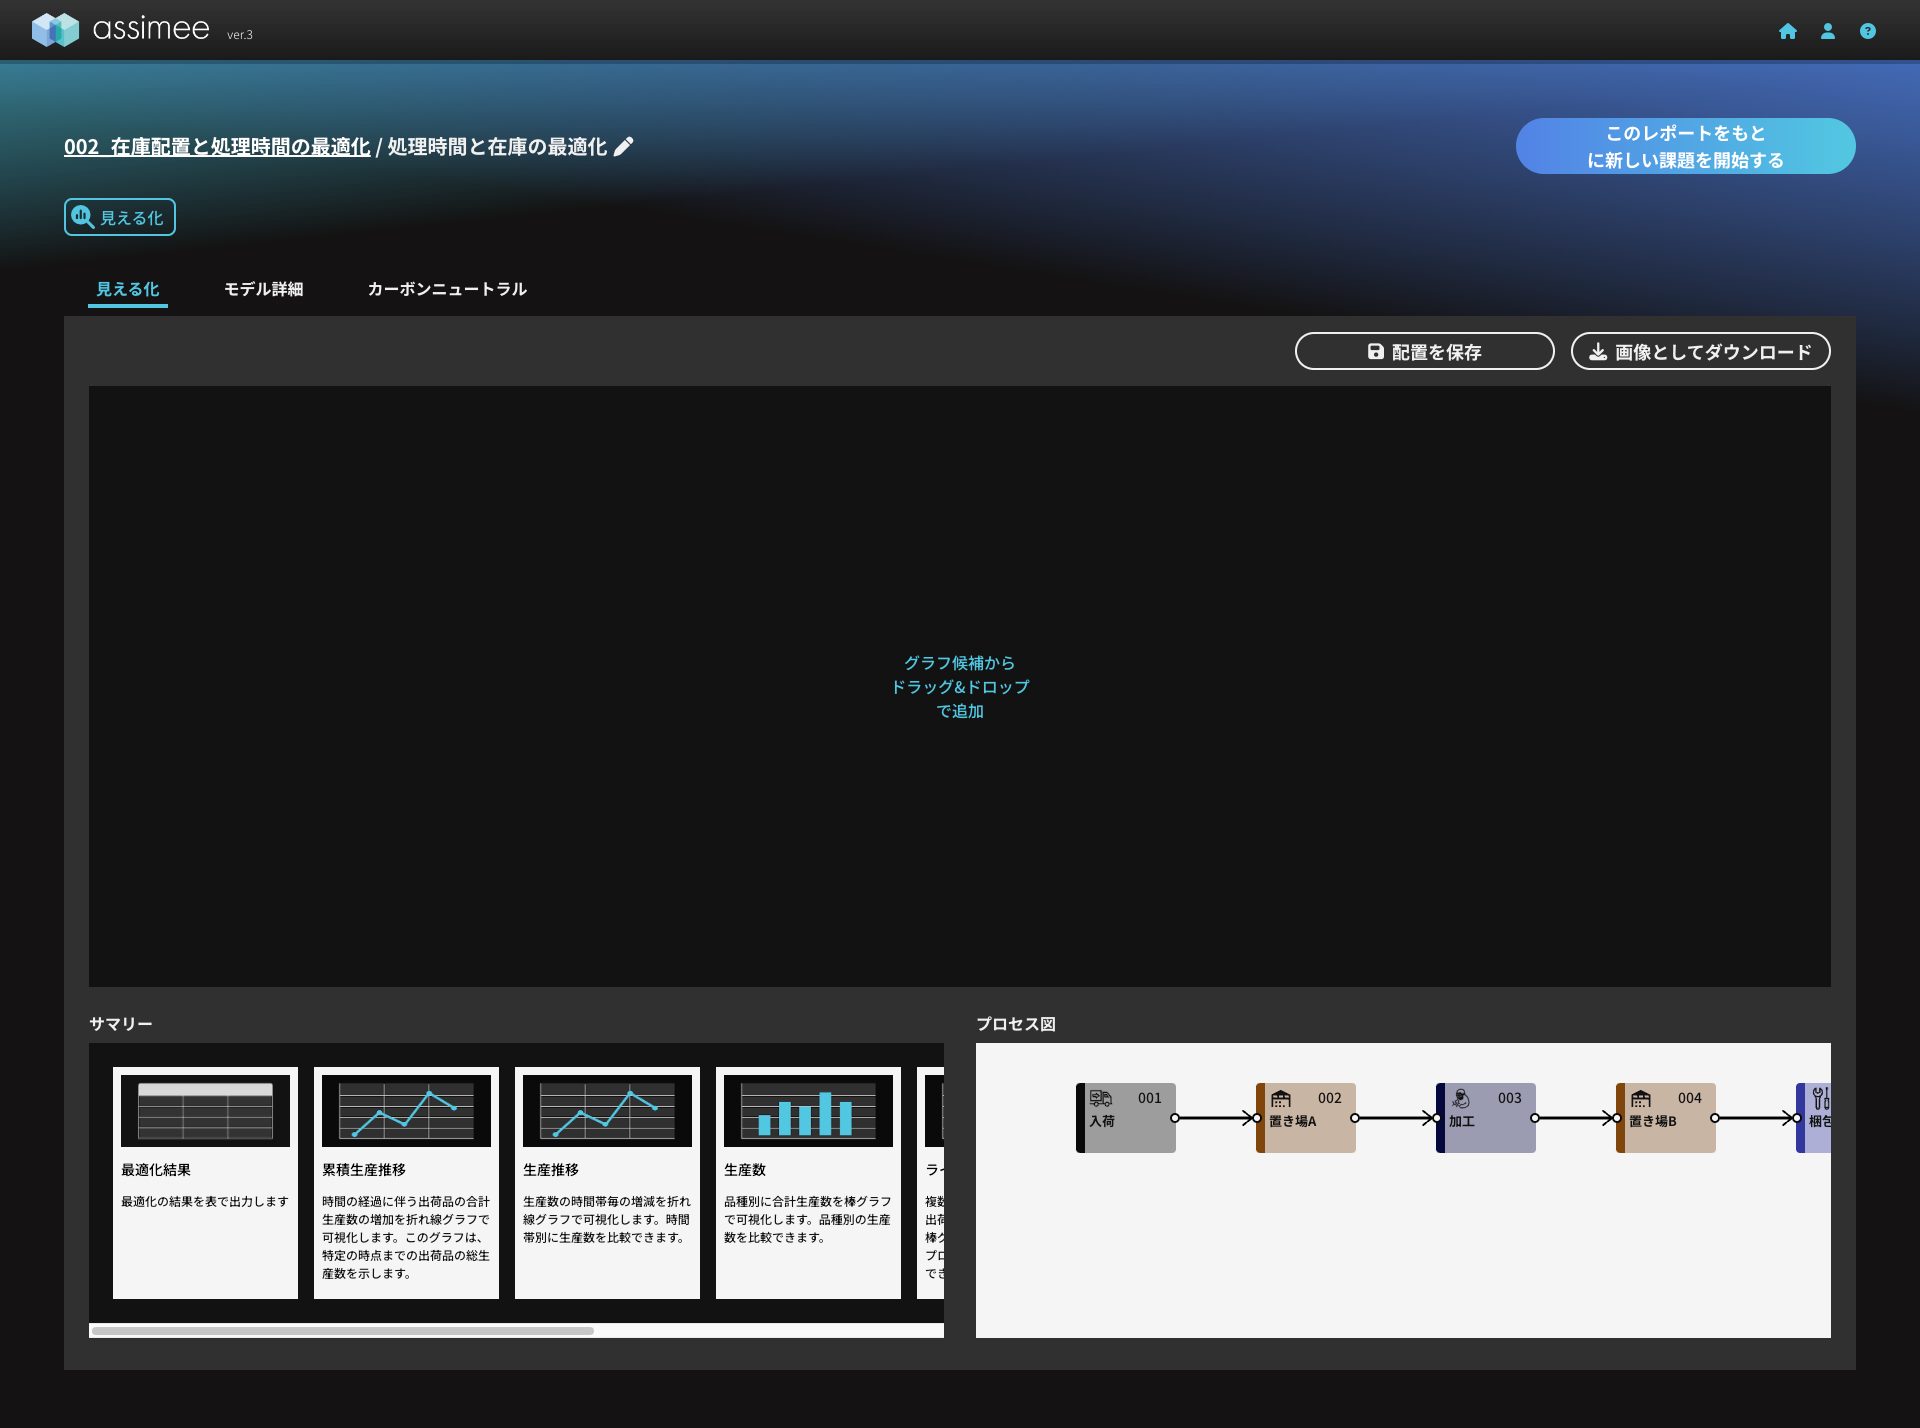Select the 生産数 bar chart card
Image resolution: width=1920 pixels, height=1428 pixels.
808,1182
